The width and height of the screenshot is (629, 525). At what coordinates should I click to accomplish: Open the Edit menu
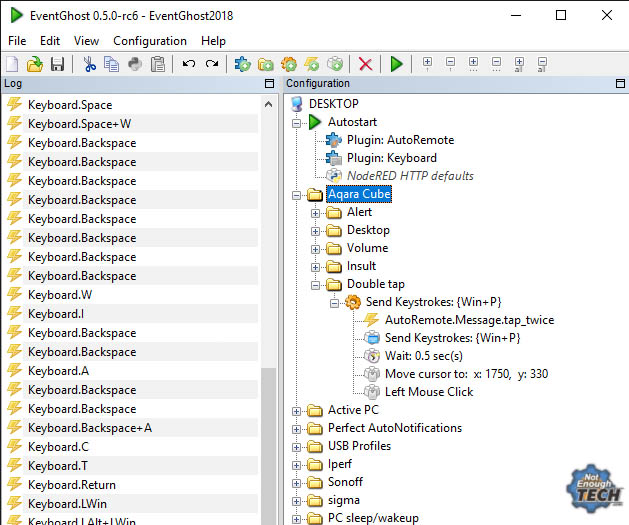(50, 41)
